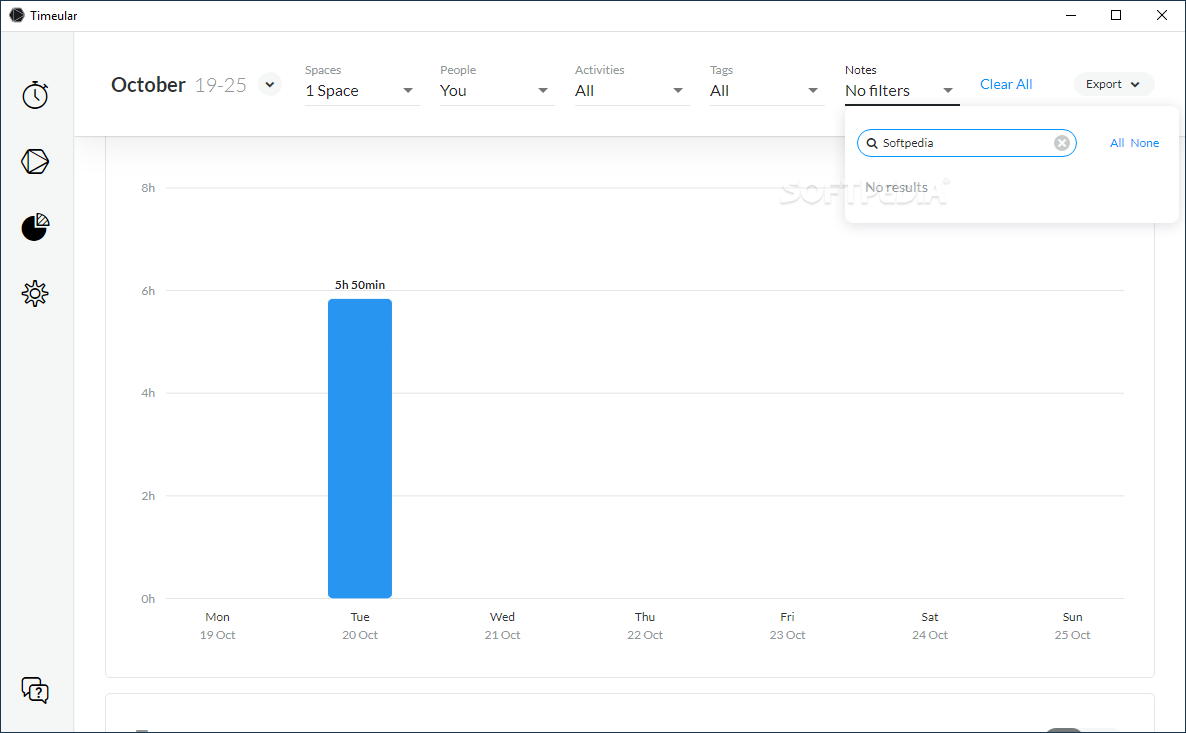Open the Spaces dropdown showing 1 Space
Viewport: 1186px width, 733px height.
(x=362, y=91)
